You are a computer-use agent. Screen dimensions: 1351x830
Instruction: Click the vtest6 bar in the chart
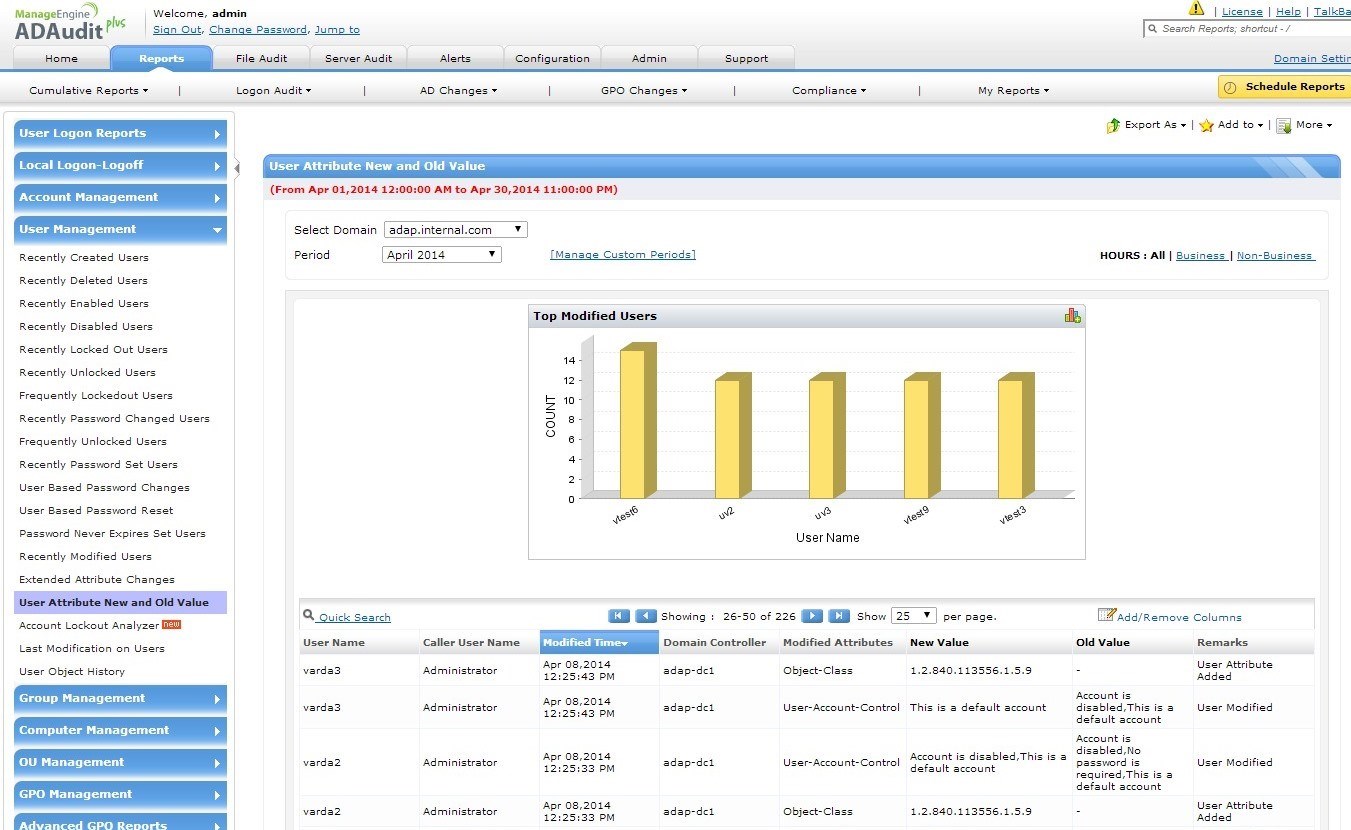633,424
